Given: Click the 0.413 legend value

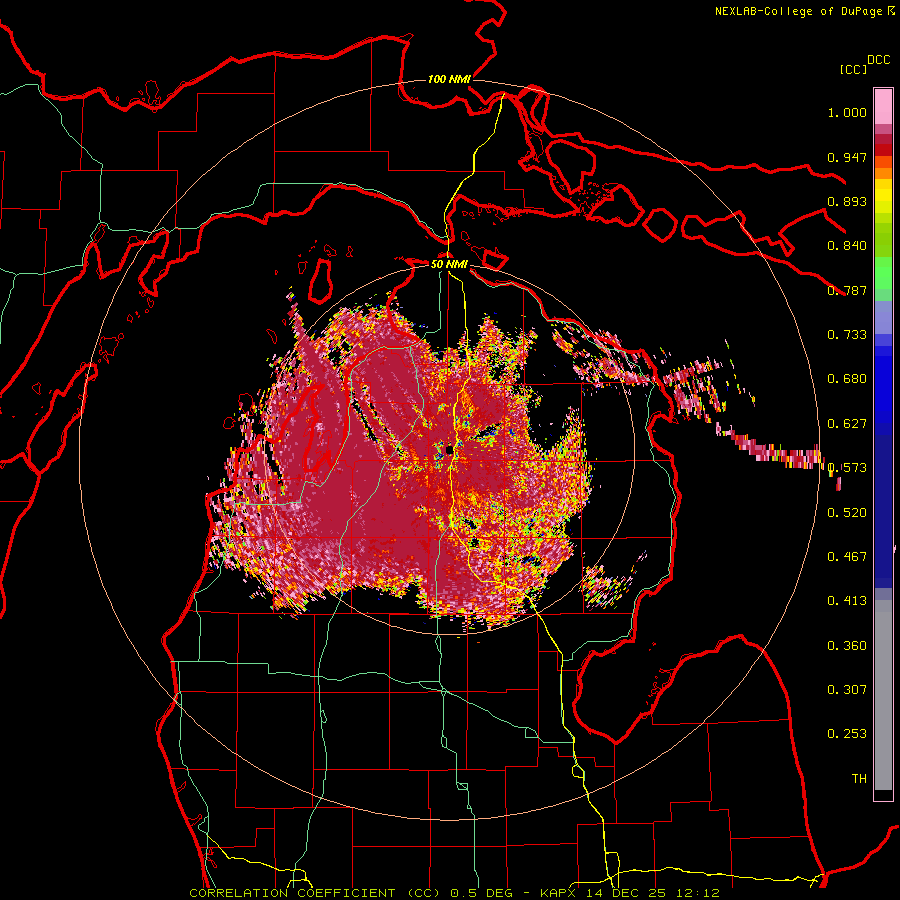Looking at the screenshot, I should coord(847,601).
